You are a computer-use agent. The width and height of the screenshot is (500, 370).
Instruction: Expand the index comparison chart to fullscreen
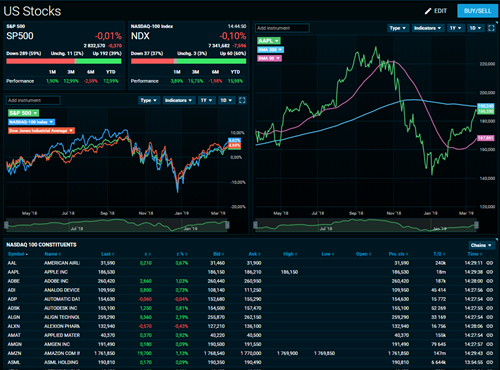tap(242, 100)
